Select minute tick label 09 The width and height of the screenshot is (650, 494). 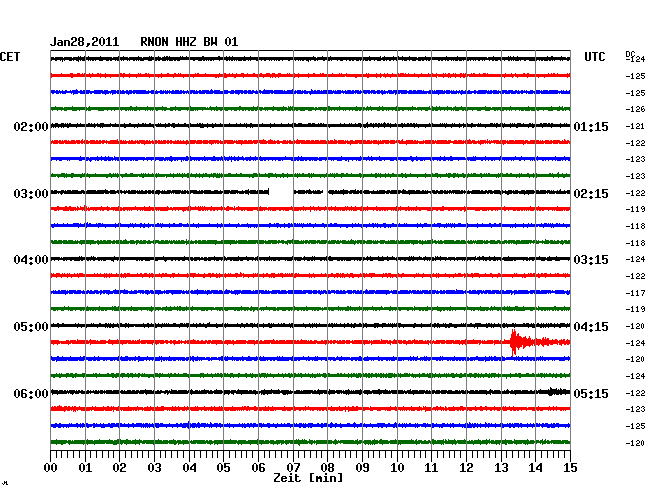click(362, 467)
